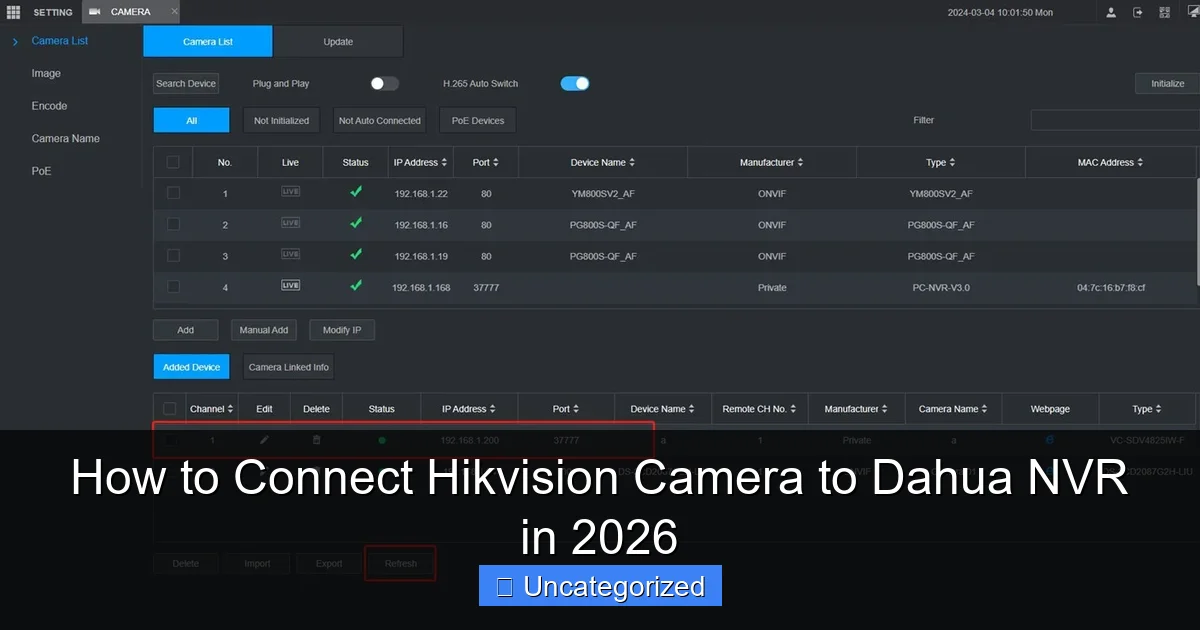Click the Live preview icon for device 1
Screen dimensions: 1200x630
pyautogui.click(x=290, y=193)
